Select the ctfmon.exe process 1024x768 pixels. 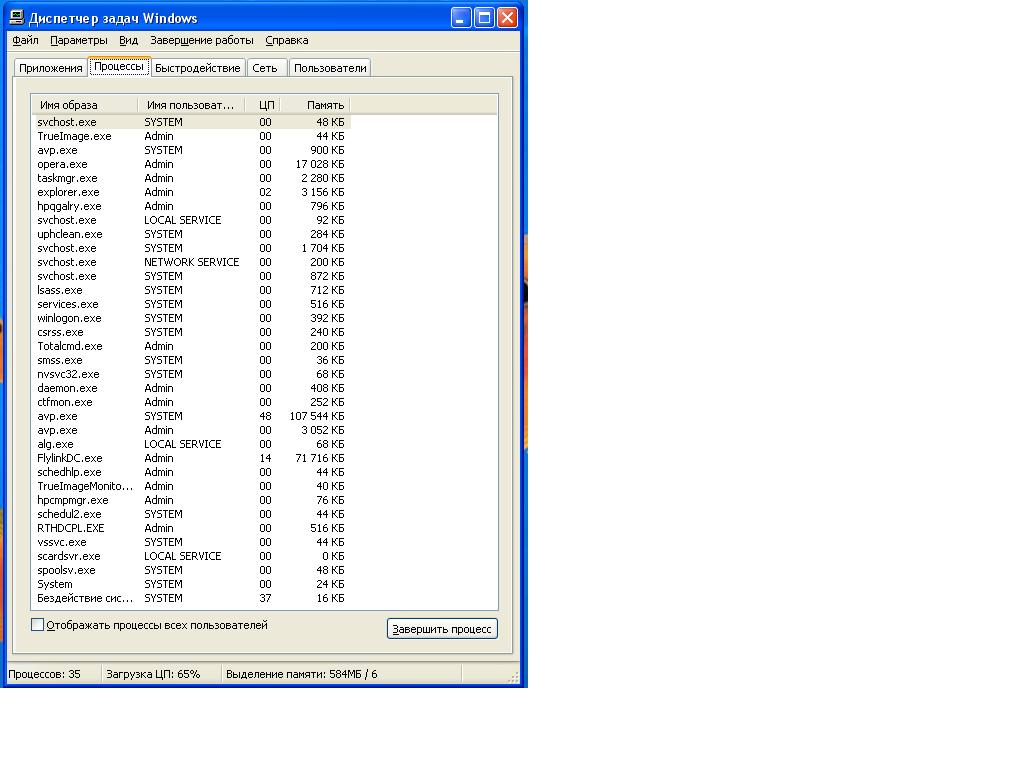point(191,402)
